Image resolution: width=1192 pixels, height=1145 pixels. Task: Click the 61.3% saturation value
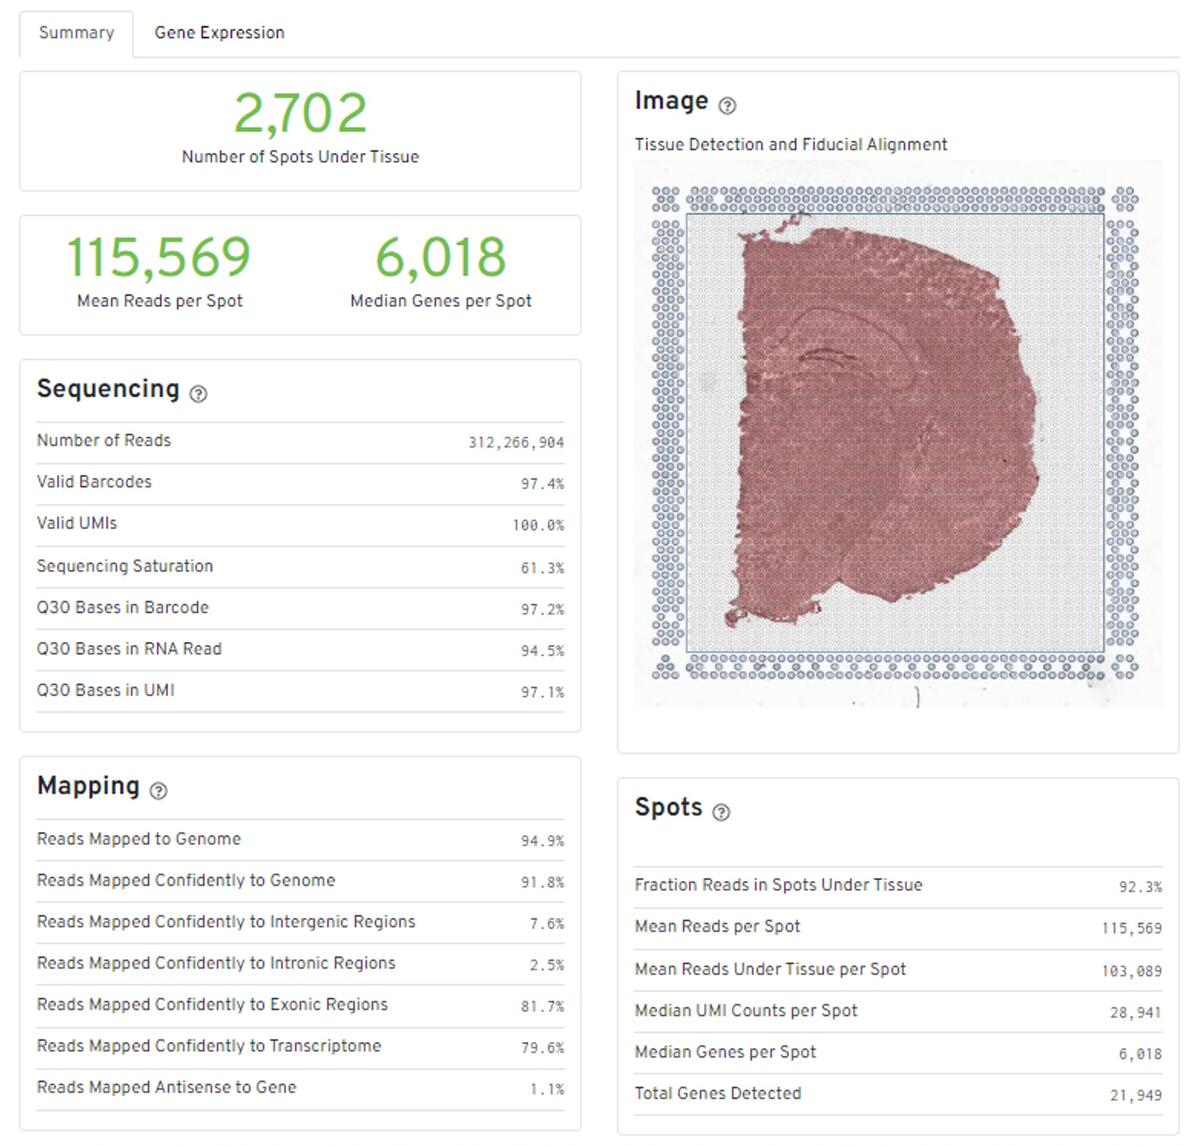coord(542,568)
